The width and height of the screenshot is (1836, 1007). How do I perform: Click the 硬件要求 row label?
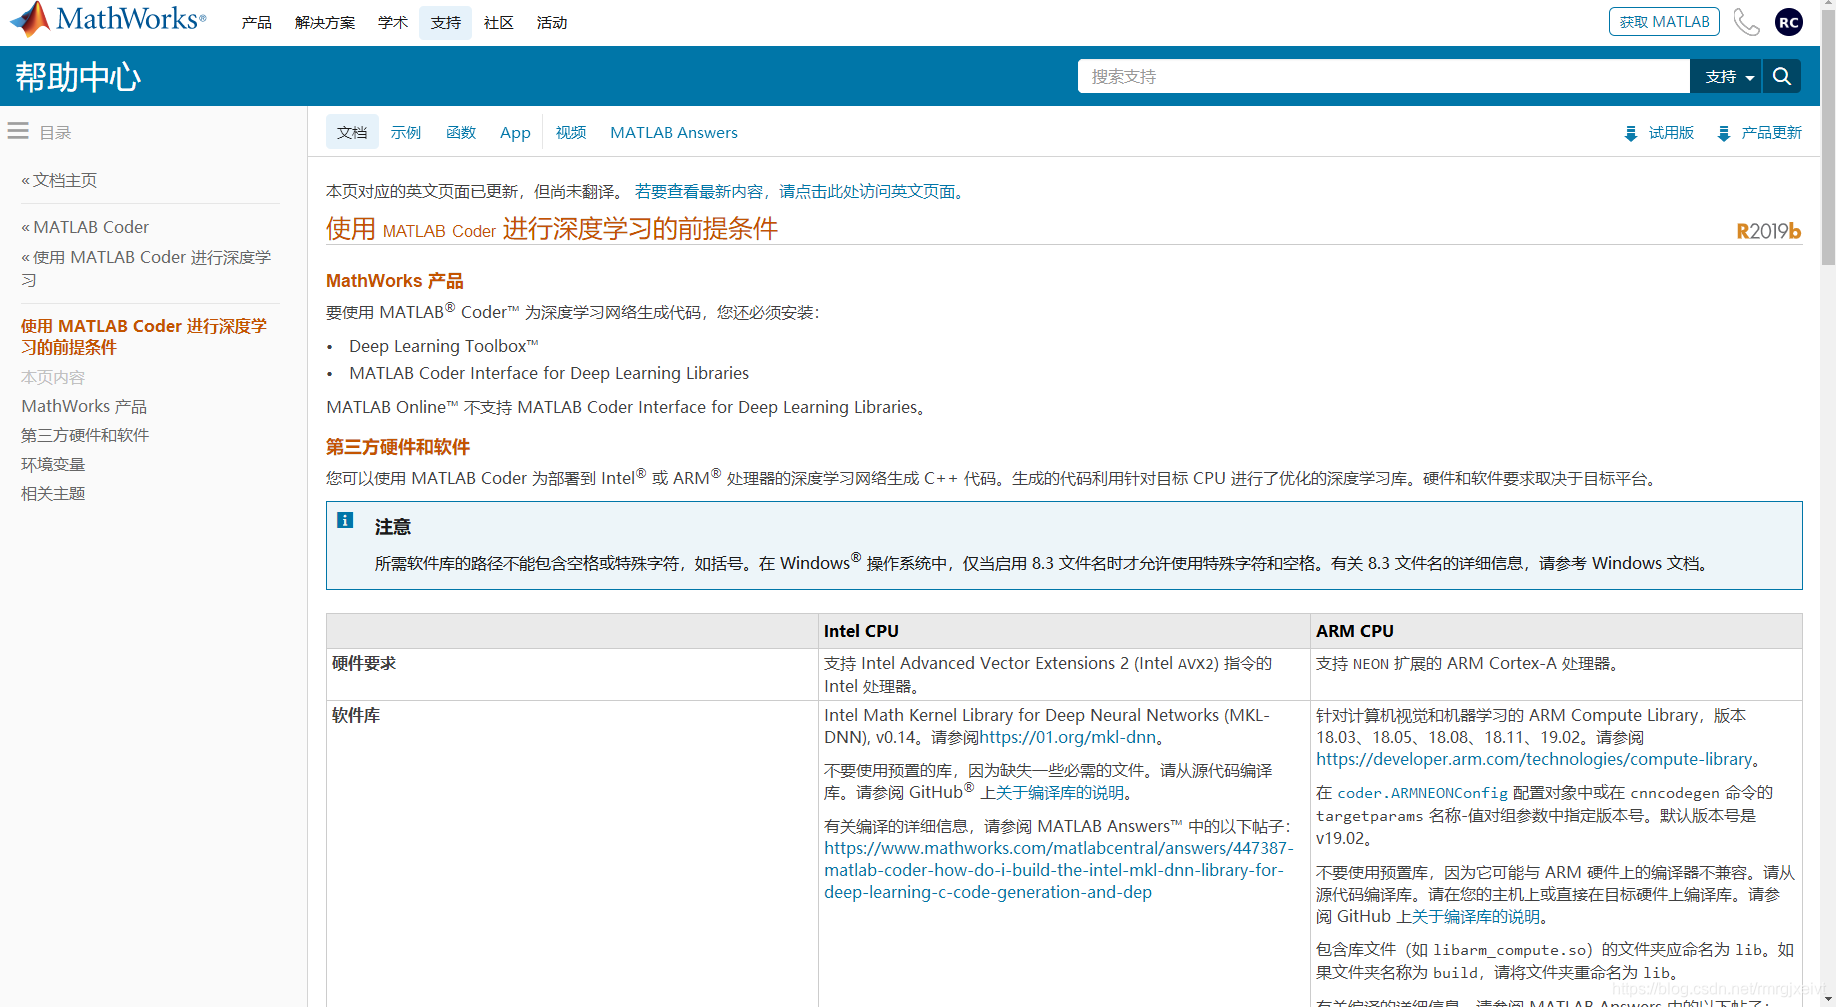(364, 663)
